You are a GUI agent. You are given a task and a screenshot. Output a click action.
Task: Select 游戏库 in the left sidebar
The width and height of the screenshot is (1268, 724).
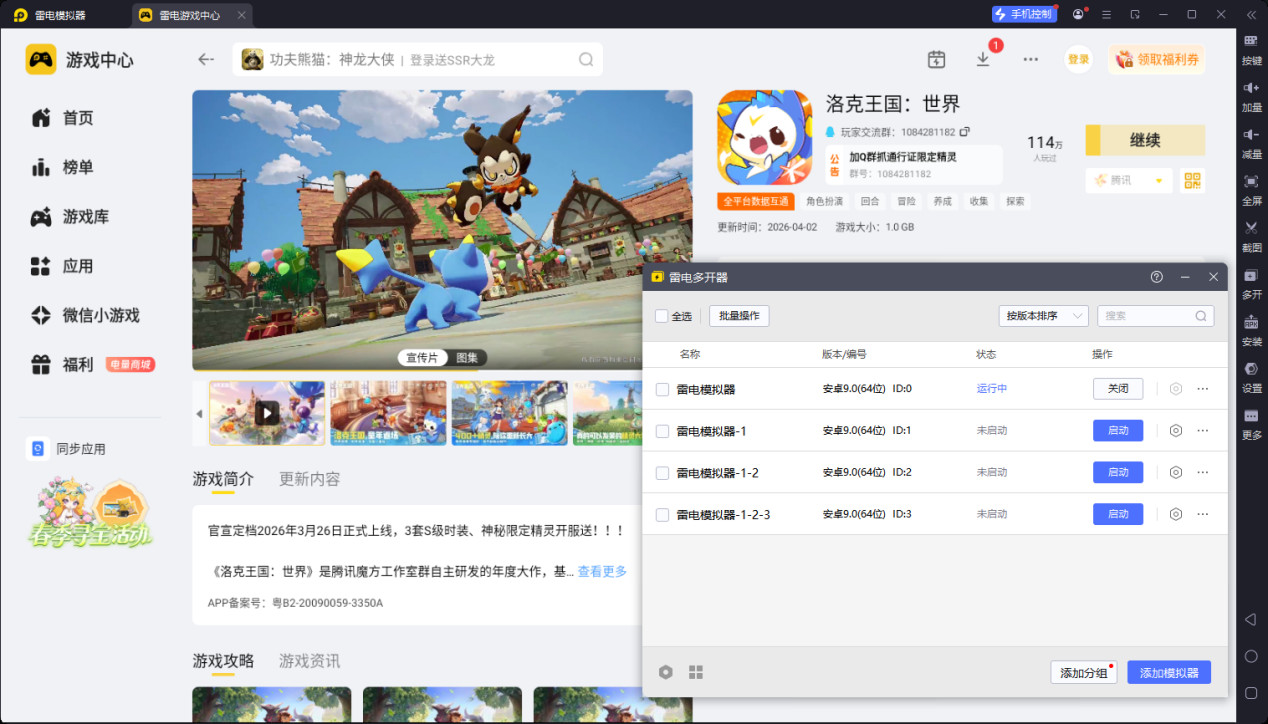click(x=84, y=216)
